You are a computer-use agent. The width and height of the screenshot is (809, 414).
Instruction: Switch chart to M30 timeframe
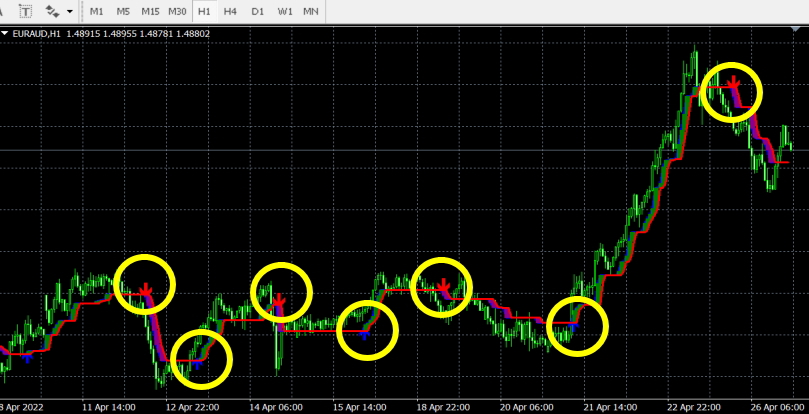point(177,11)
